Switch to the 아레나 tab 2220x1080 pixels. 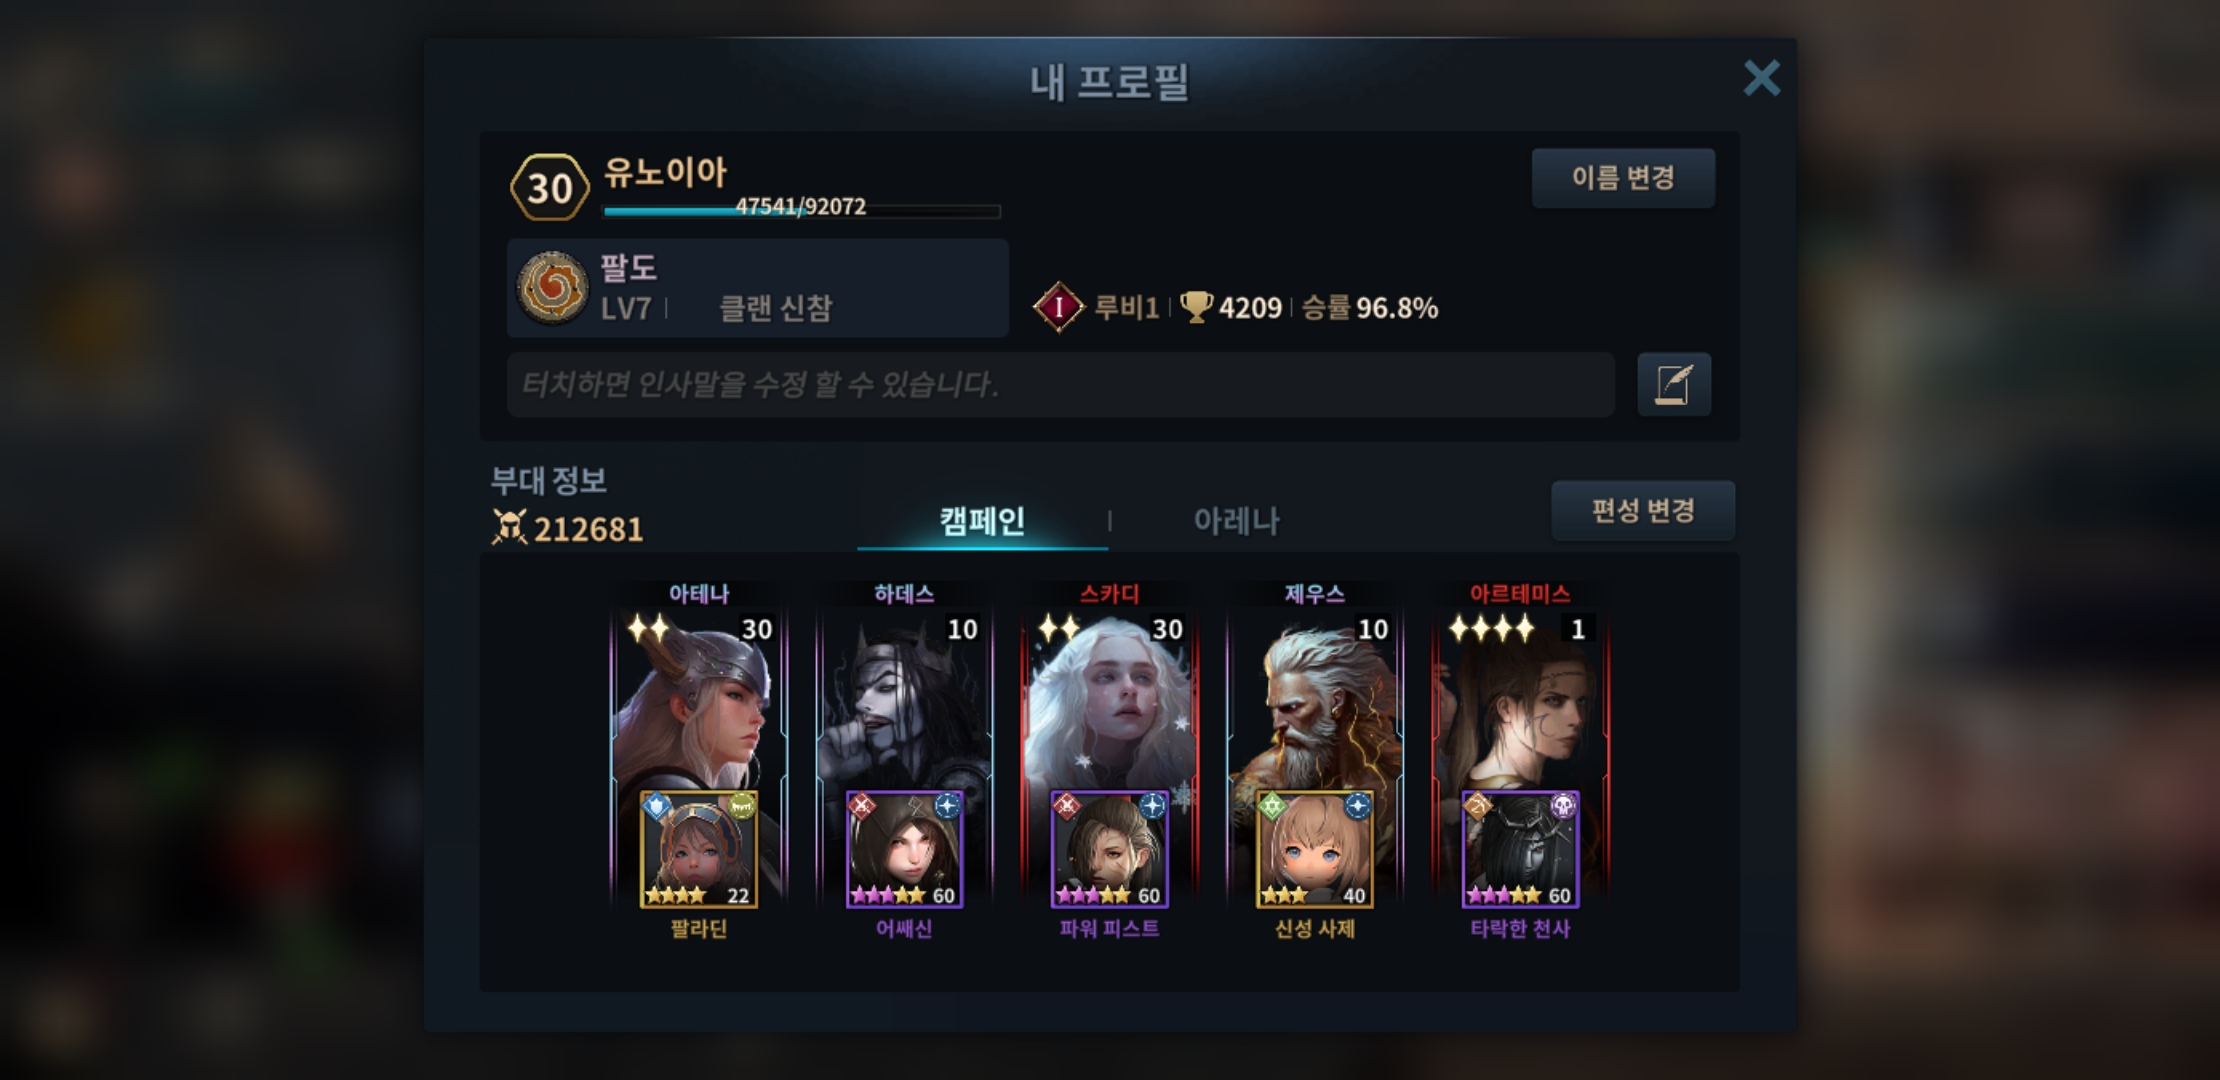pyautogui.click(x=1236, y=520)
